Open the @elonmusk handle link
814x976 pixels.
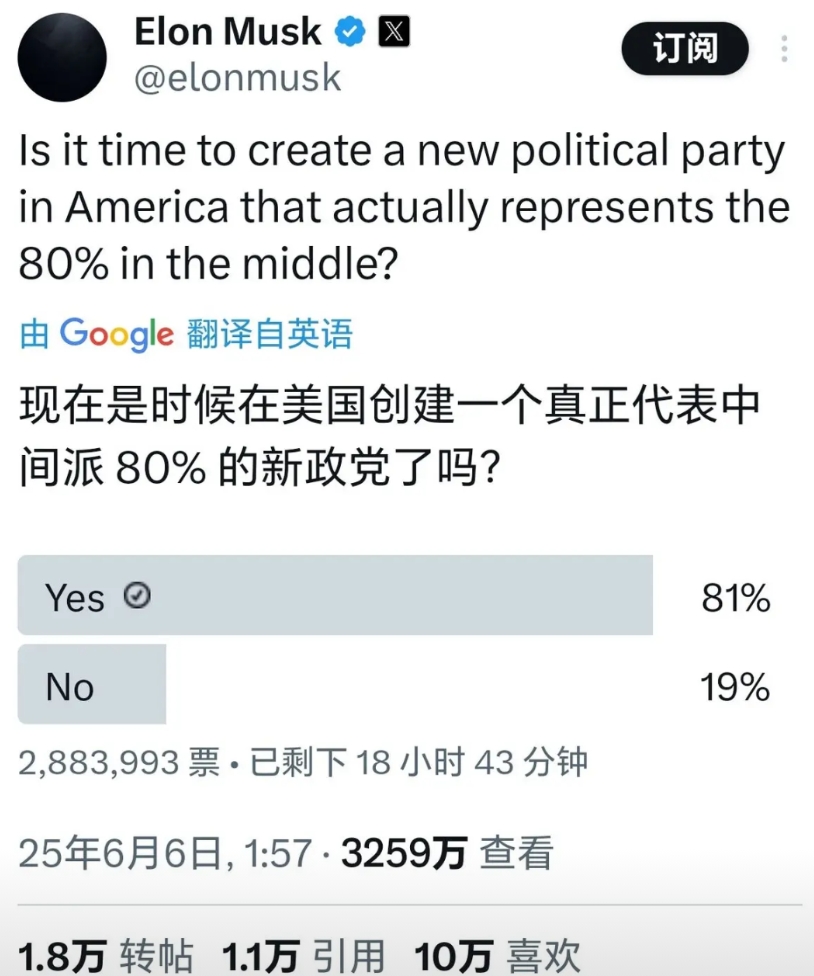click(x=238, y=78)
